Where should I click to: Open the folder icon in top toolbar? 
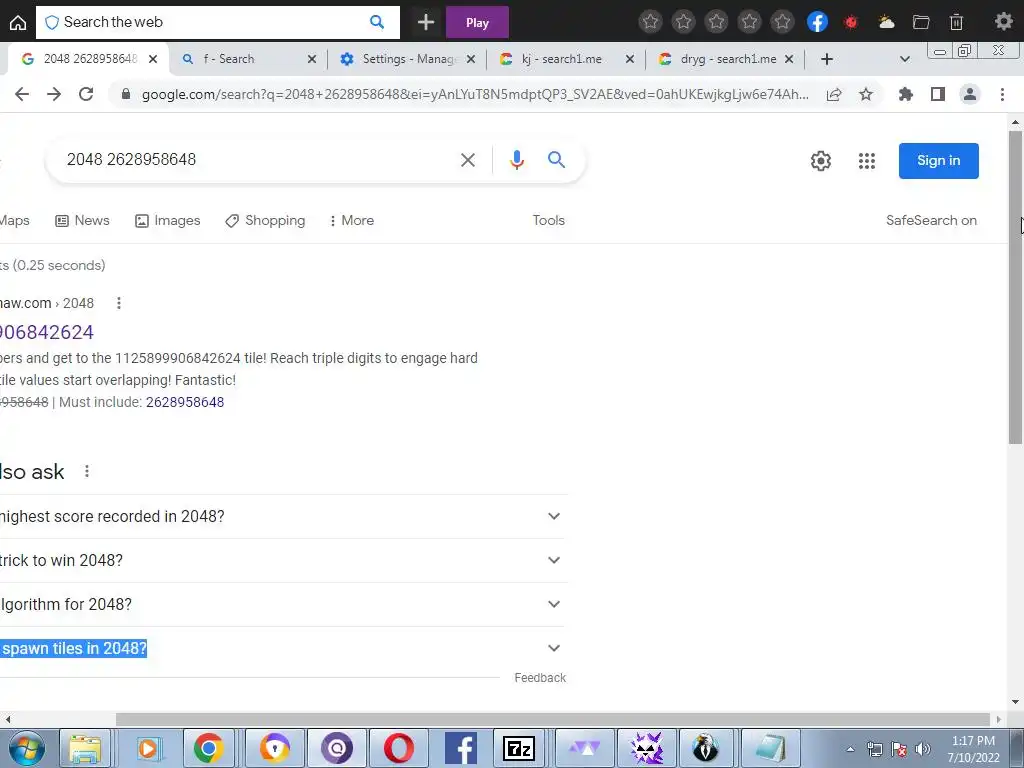pos(921,22)
